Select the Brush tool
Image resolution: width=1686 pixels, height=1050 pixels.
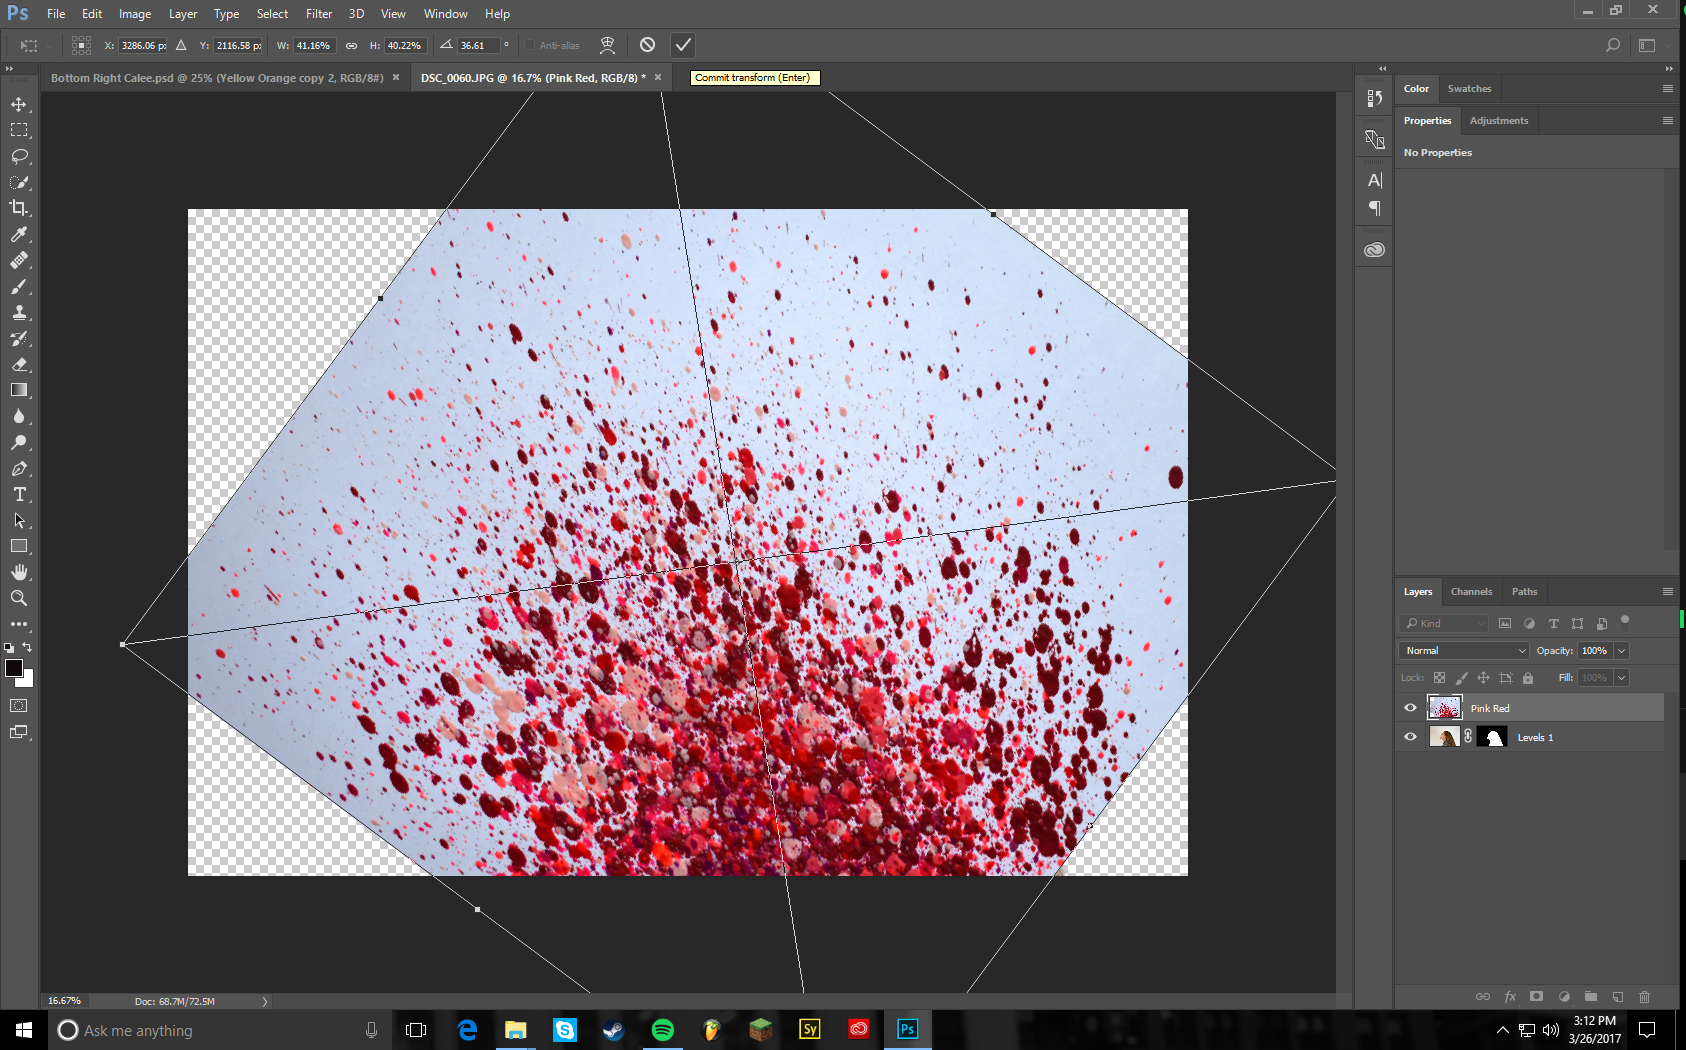coord(19,286)
